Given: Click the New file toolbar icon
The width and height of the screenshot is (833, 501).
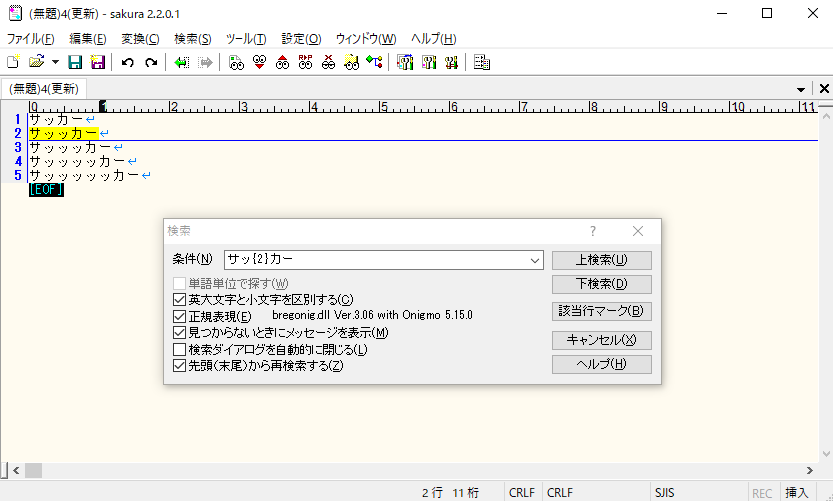Looking at the screenshot, I should (x=13, y=62).
